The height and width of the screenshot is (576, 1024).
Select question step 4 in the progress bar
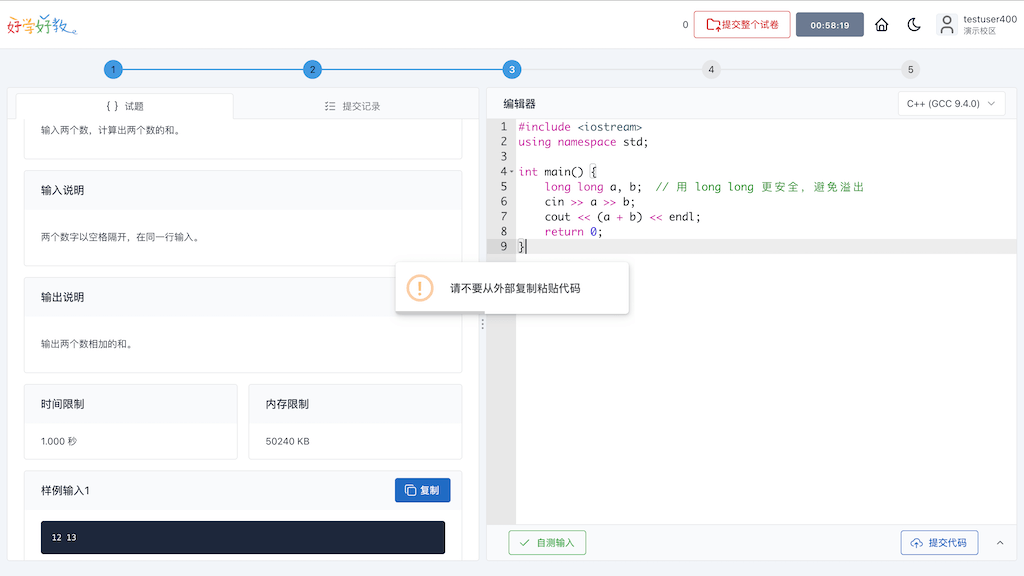click(x=711, y=69)
